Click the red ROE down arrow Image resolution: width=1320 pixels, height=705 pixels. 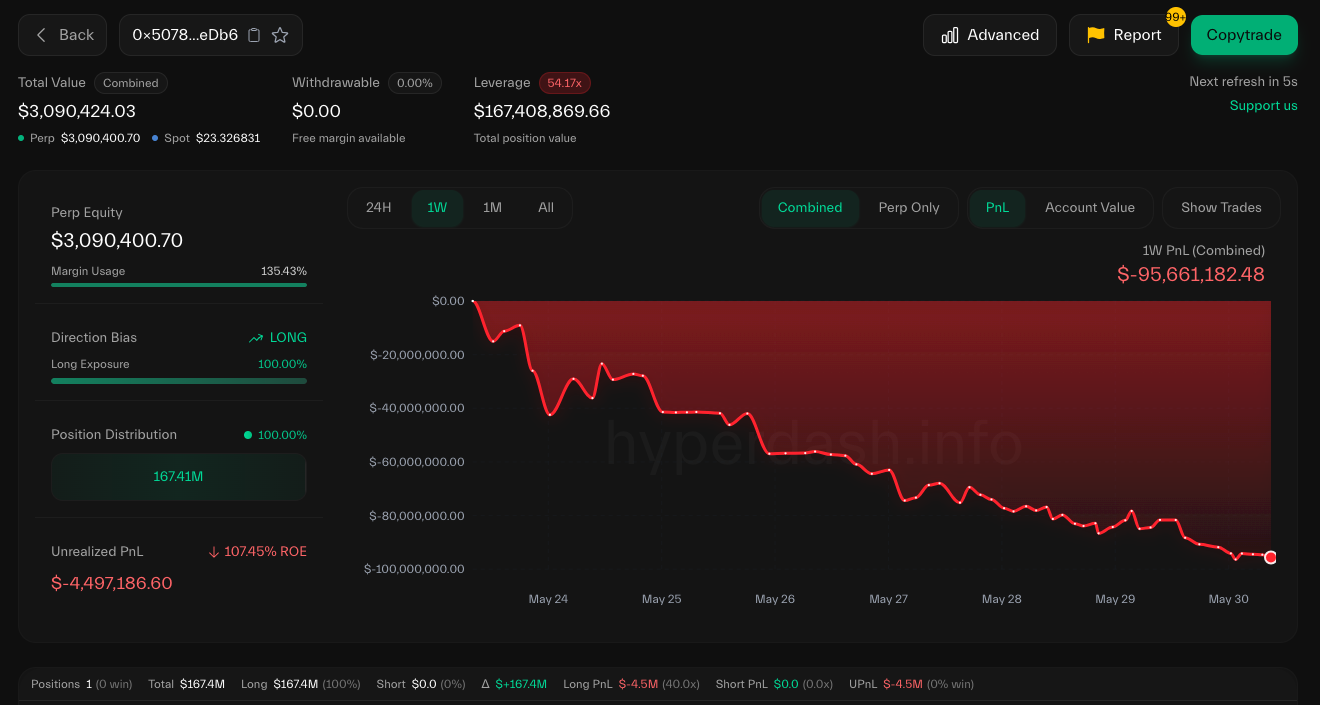[214, 552]
